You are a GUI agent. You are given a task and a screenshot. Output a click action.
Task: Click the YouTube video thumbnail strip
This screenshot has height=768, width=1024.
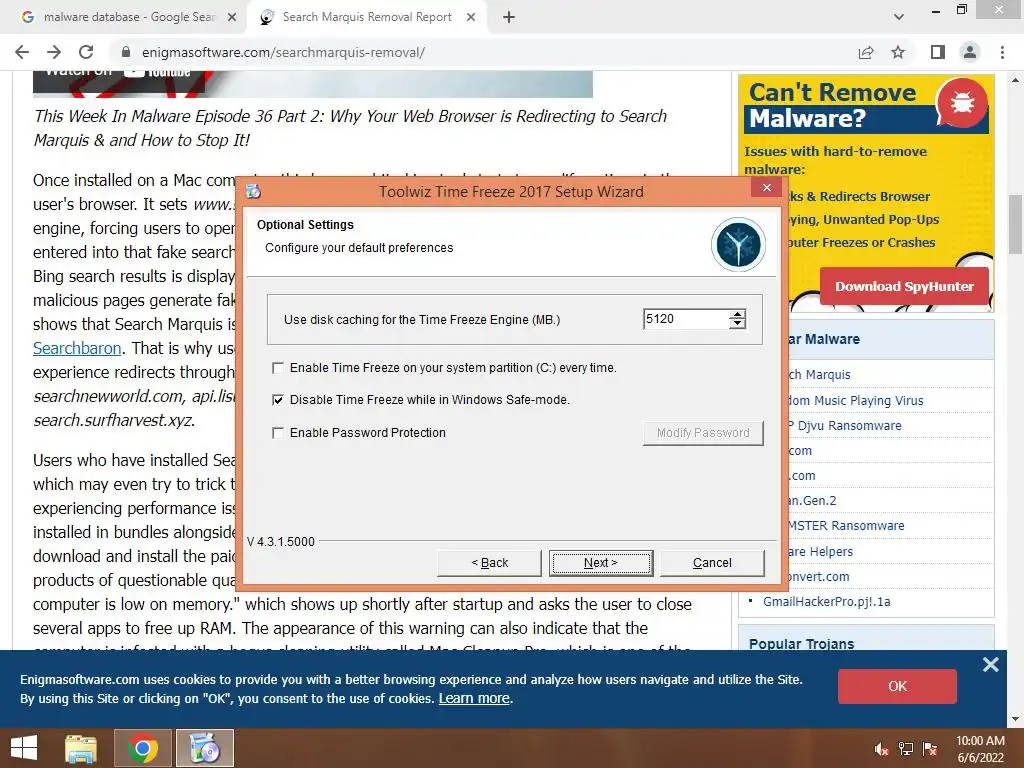point(313,84)
